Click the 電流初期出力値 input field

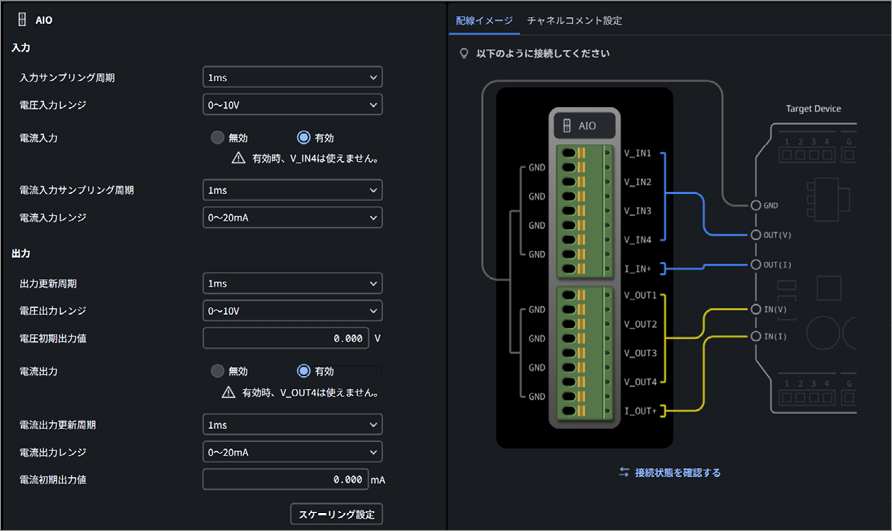[286, 479]
